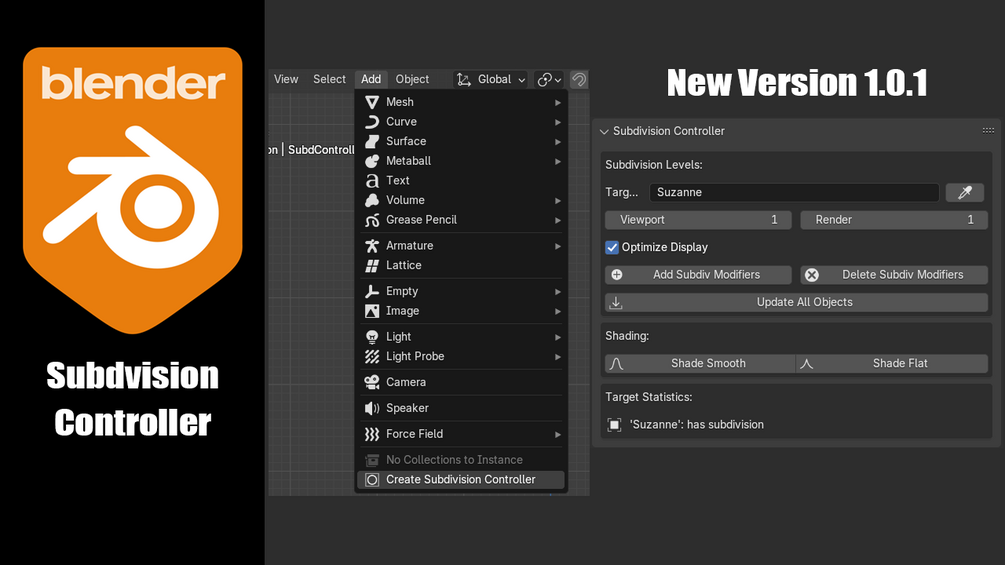Open the View menu

(x=286, y=79)
